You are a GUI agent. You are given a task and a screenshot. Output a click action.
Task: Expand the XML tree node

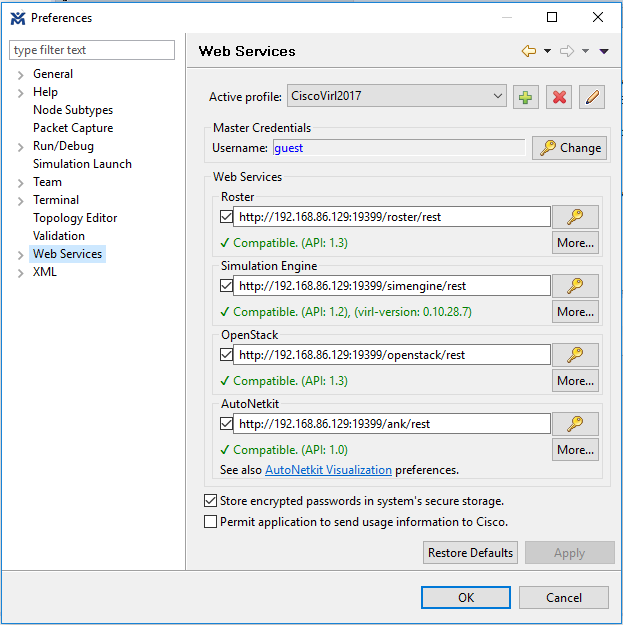(21, 273)
